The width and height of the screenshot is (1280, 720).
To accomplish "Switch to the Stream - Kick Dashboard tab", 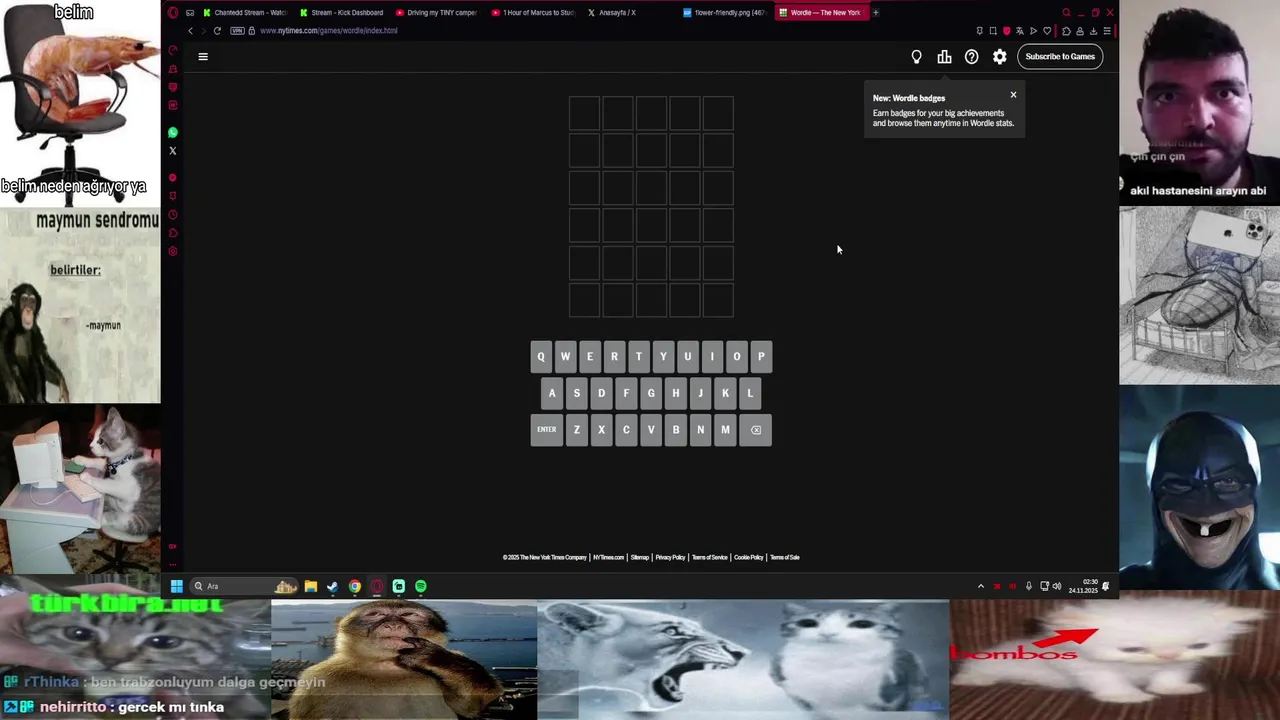I will [x=340, y=13].
